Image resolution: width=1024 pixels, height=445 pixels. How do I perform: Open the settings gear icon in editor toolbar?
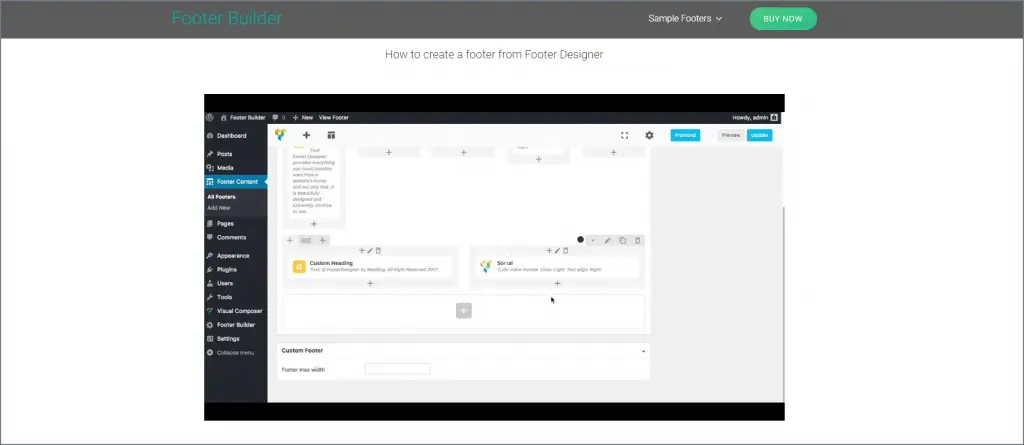coord(649,135)
